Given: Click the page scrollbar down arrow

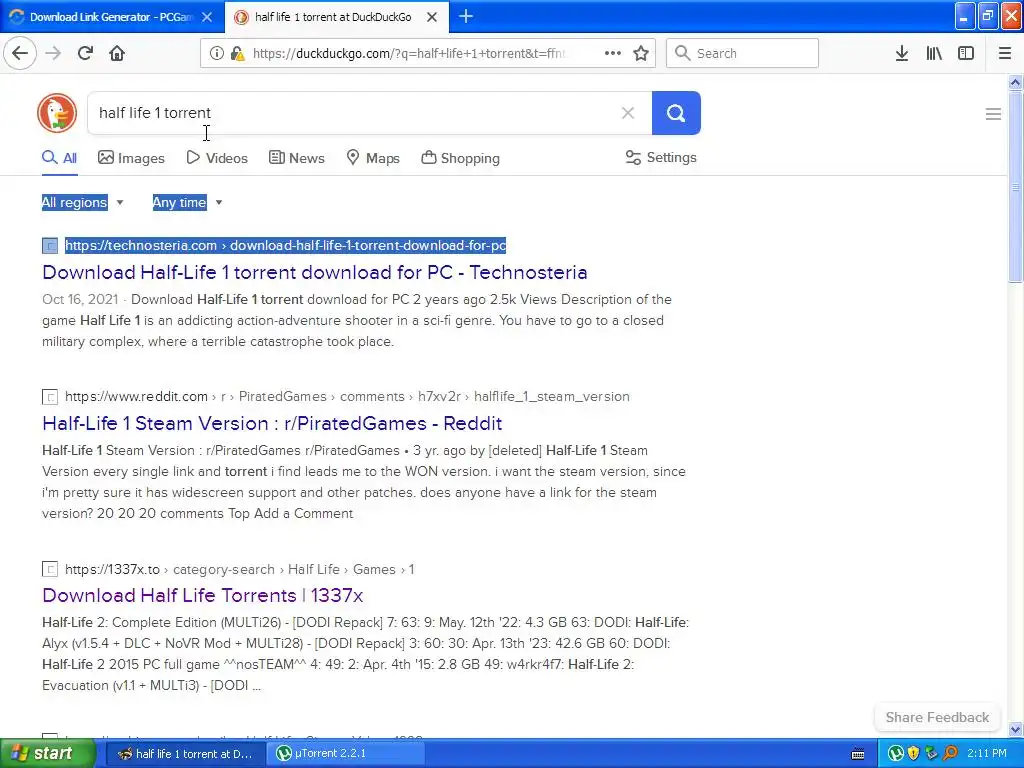Looking at the screenshot, I should pyautogui.click(x=1015, y=729).
